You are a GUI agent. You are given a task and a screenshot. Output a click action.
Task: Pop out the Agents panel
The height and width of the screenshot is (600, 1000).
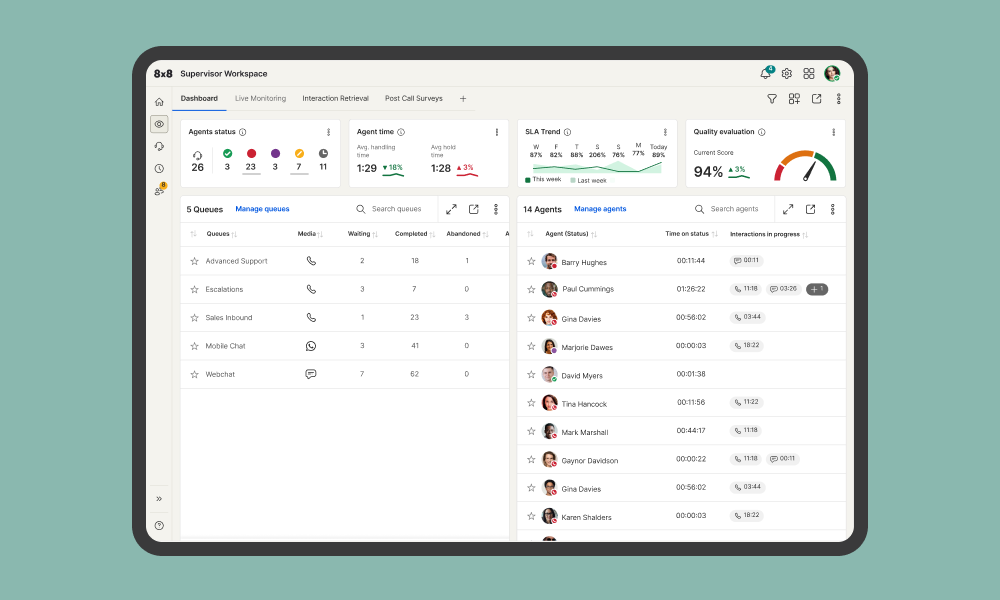(811, 209)
